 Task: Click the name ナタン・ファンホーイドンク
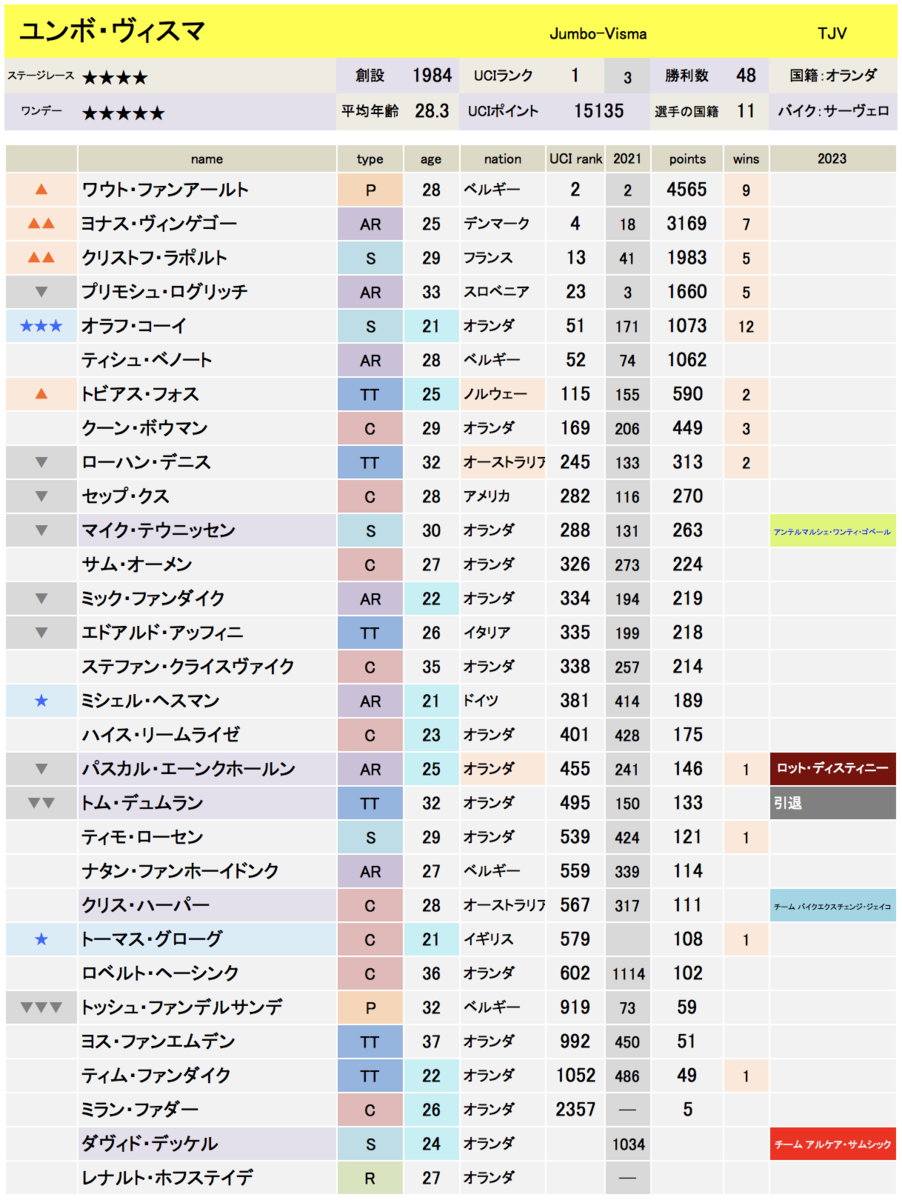[180, 871]
